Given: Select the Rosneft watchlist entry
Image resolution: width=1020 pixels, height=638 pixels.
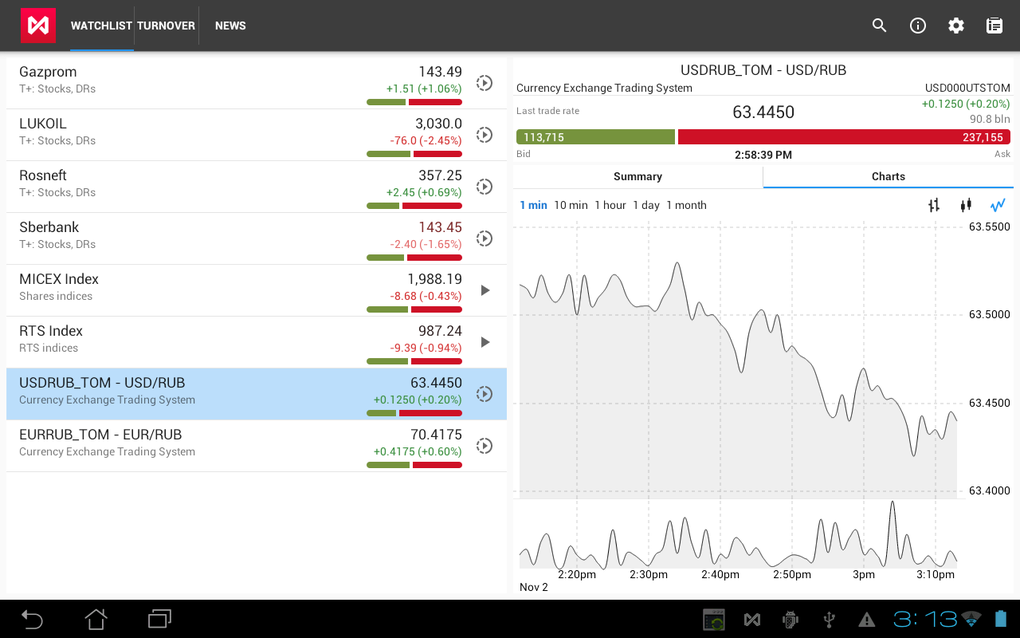Looking at the screenshot, I should [256, 187].
